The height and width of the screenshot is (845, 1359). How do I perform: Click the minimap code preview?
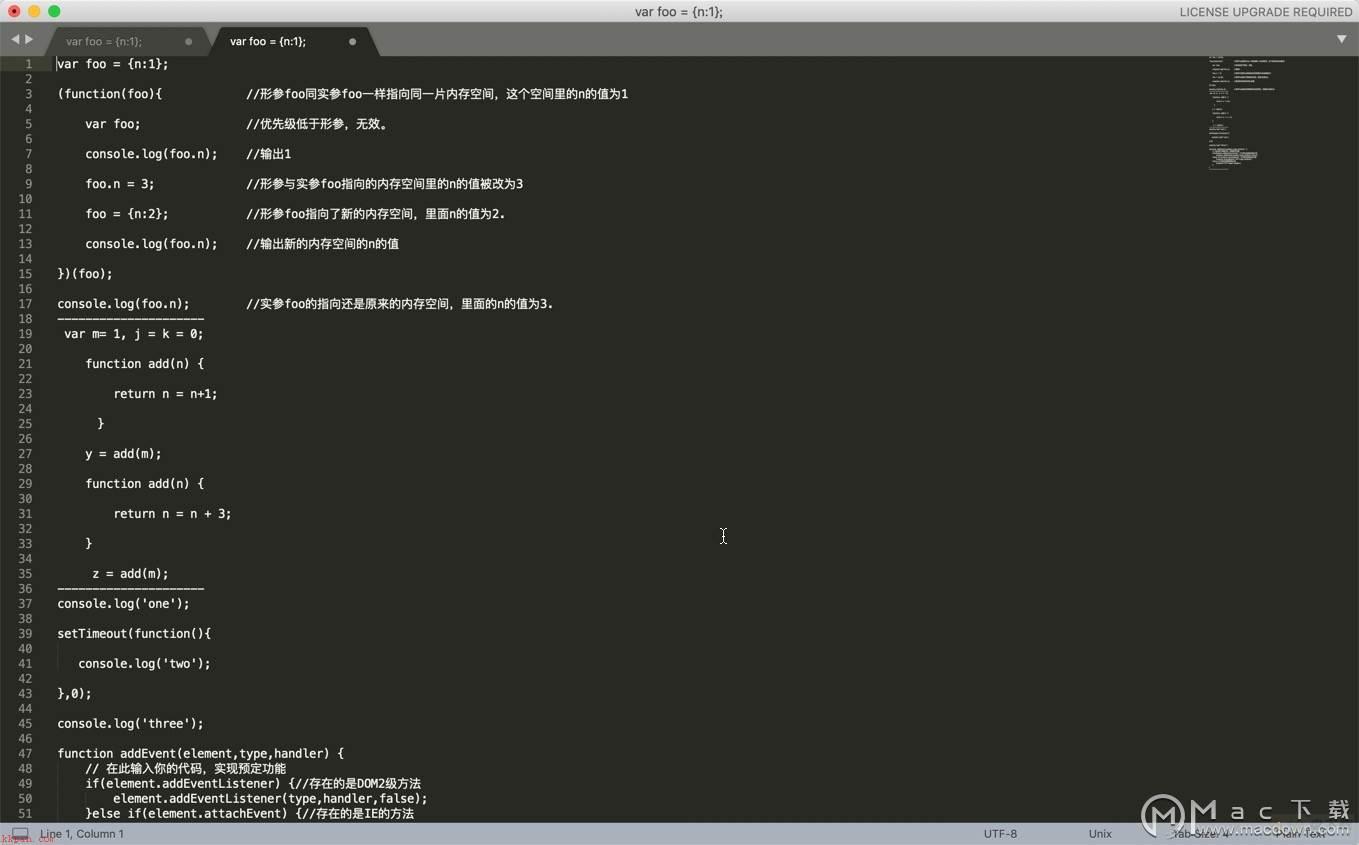[1245, 112]
